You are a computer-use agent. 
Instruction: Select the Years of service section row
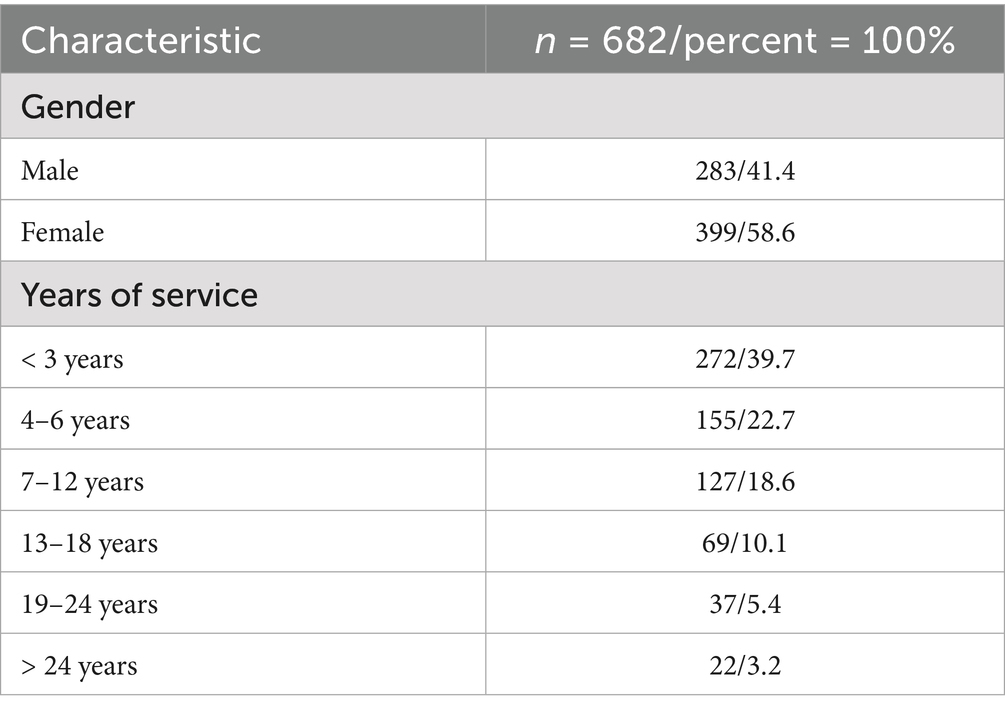tap(140, 295)
